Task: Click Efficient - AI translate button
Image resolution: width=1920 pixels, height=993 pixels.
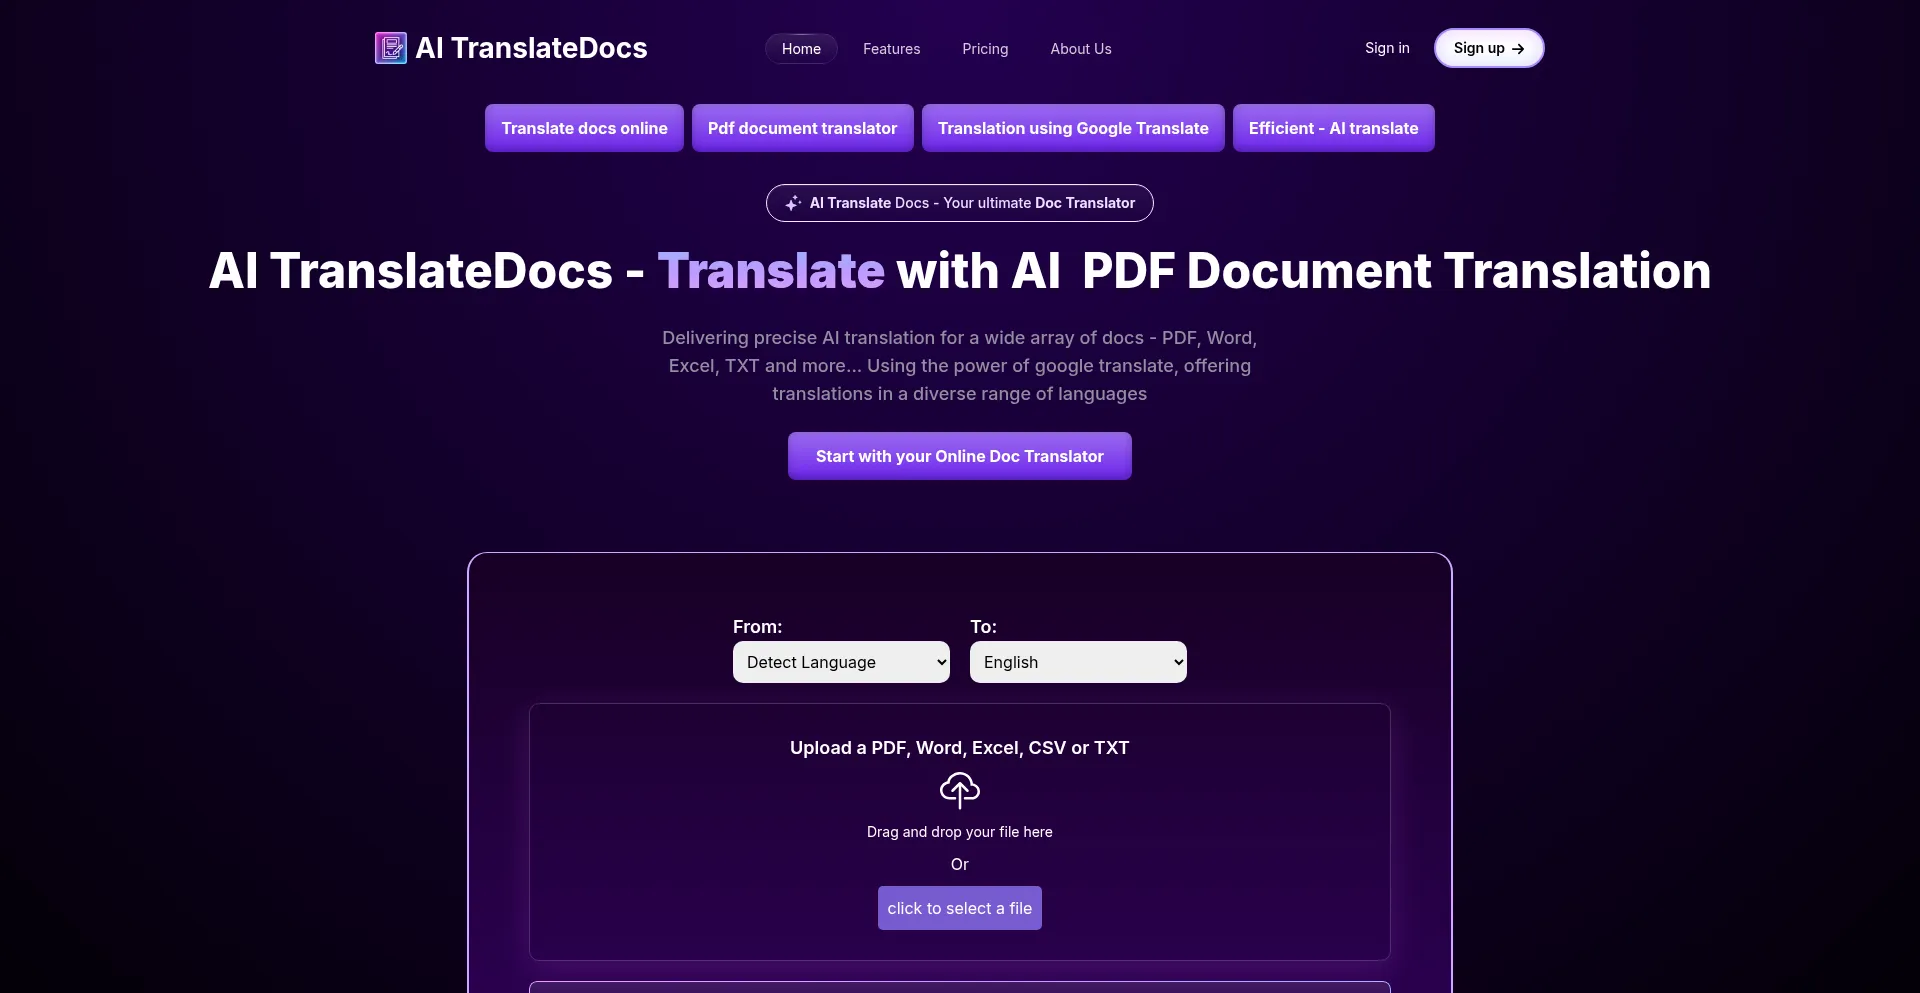Action: point(1333,128)
